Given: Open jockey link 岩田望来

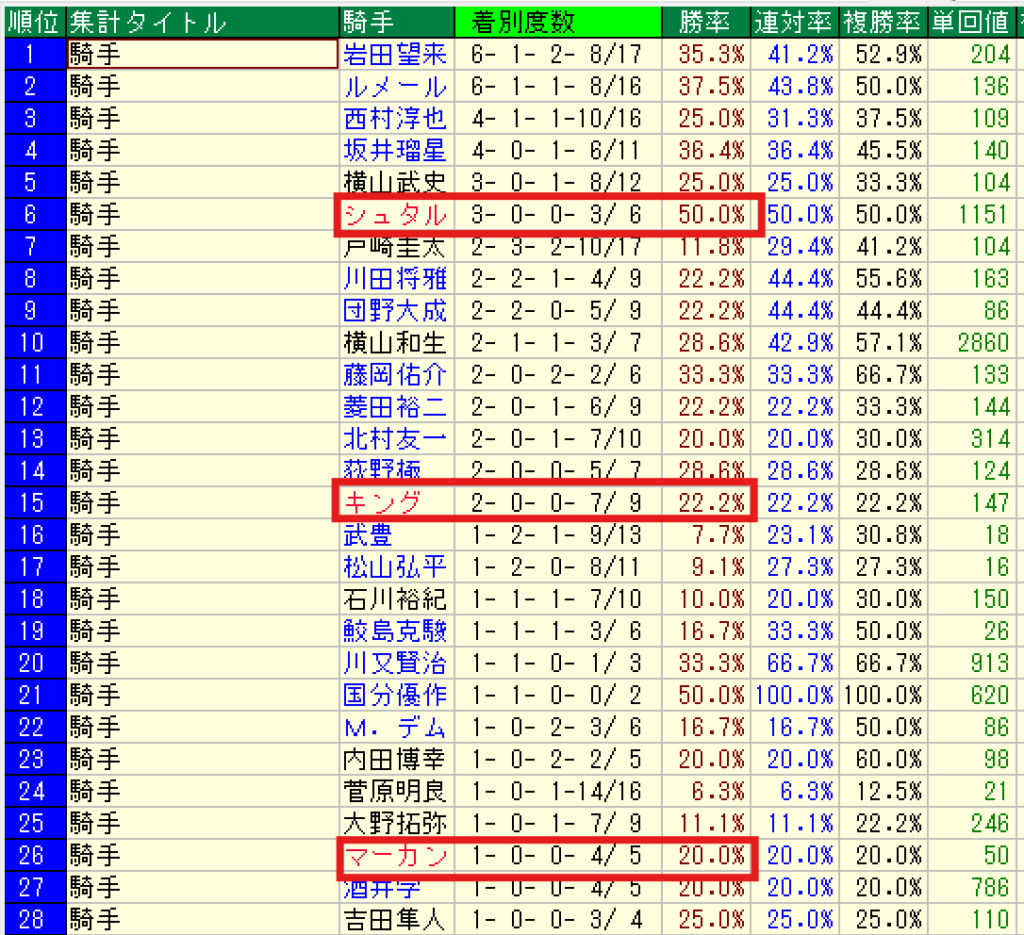Looking at the screenshot, I should 394,54.
